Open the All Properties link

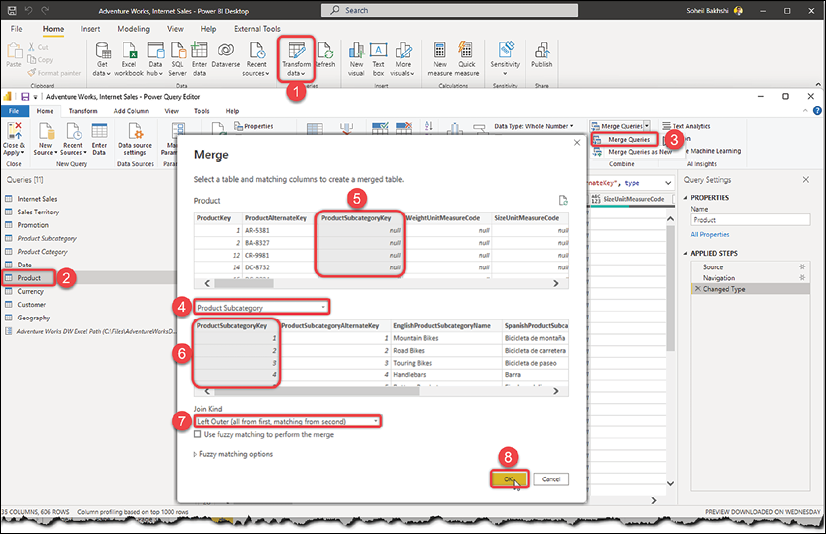[x=710, y=234]
